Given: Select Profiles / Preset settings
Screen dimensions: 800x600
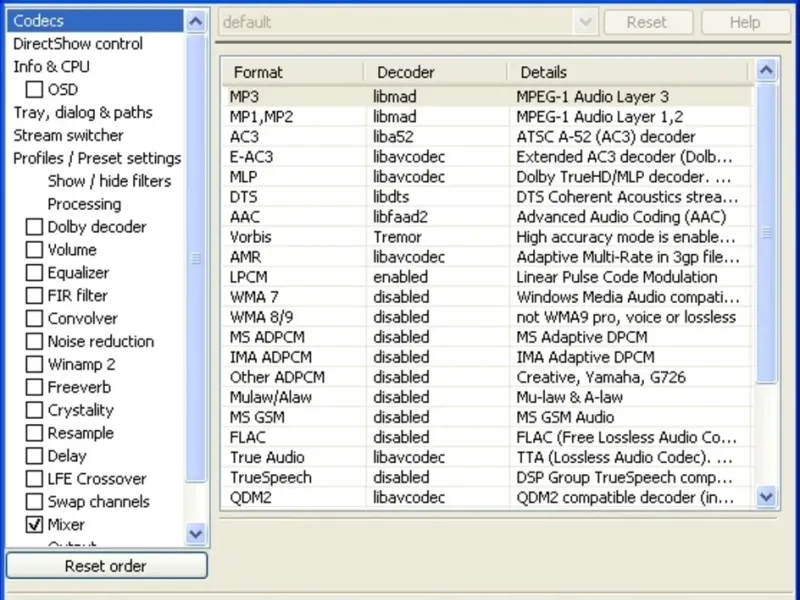Looking at the screenshot, I should pos(97,158).
